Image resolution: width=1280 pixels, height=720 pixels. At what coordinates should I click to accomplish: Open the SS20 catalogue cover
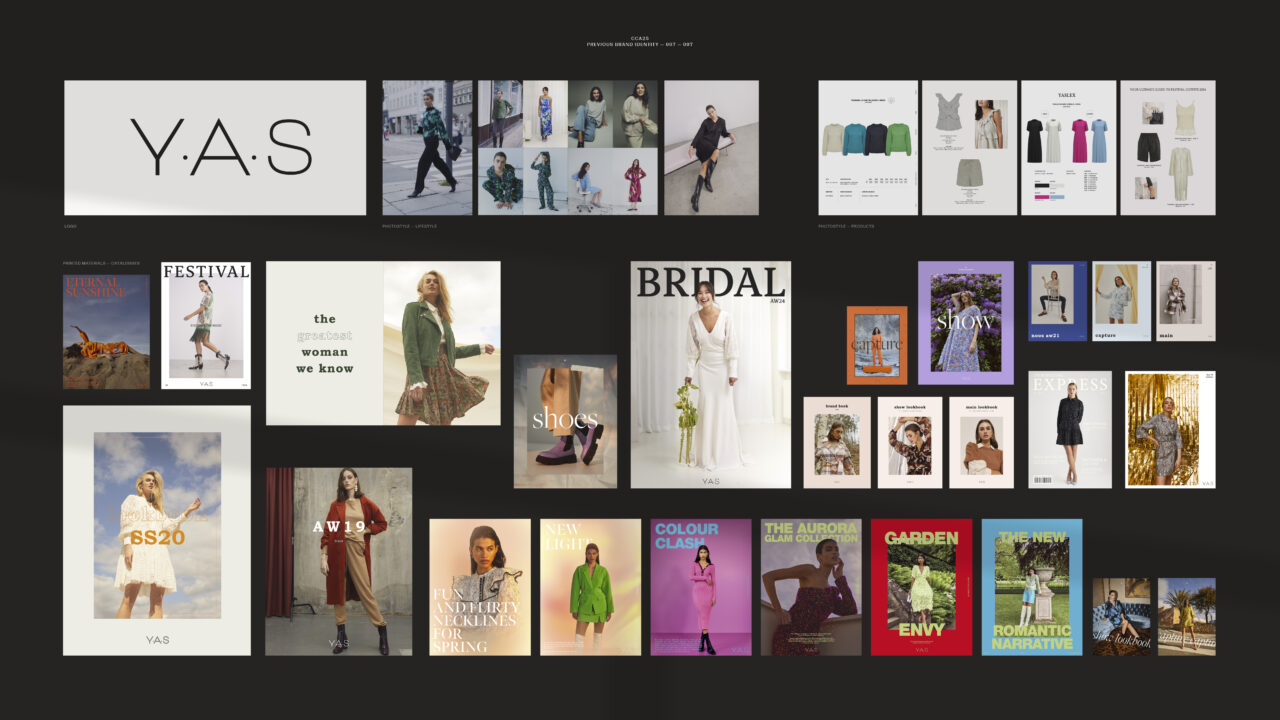pyautogui.click(x=157, y=530)
